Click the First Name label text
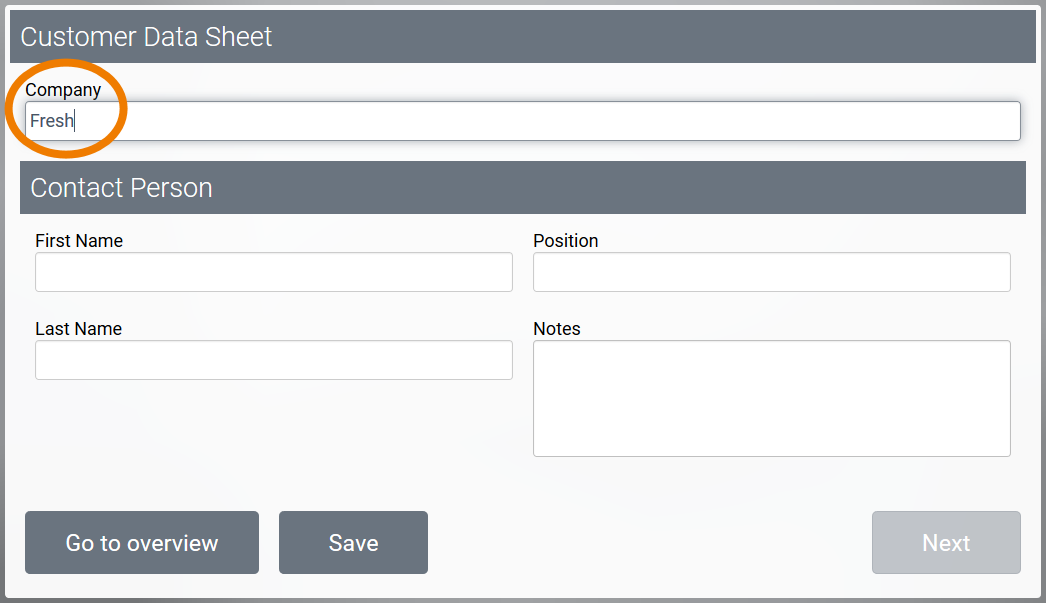The image size is (1046, 603). pos(79,241)
